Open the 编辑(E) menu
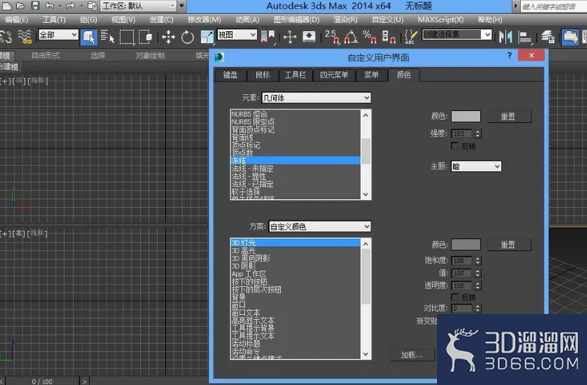 pyautogui.click(x=16, y=20)
